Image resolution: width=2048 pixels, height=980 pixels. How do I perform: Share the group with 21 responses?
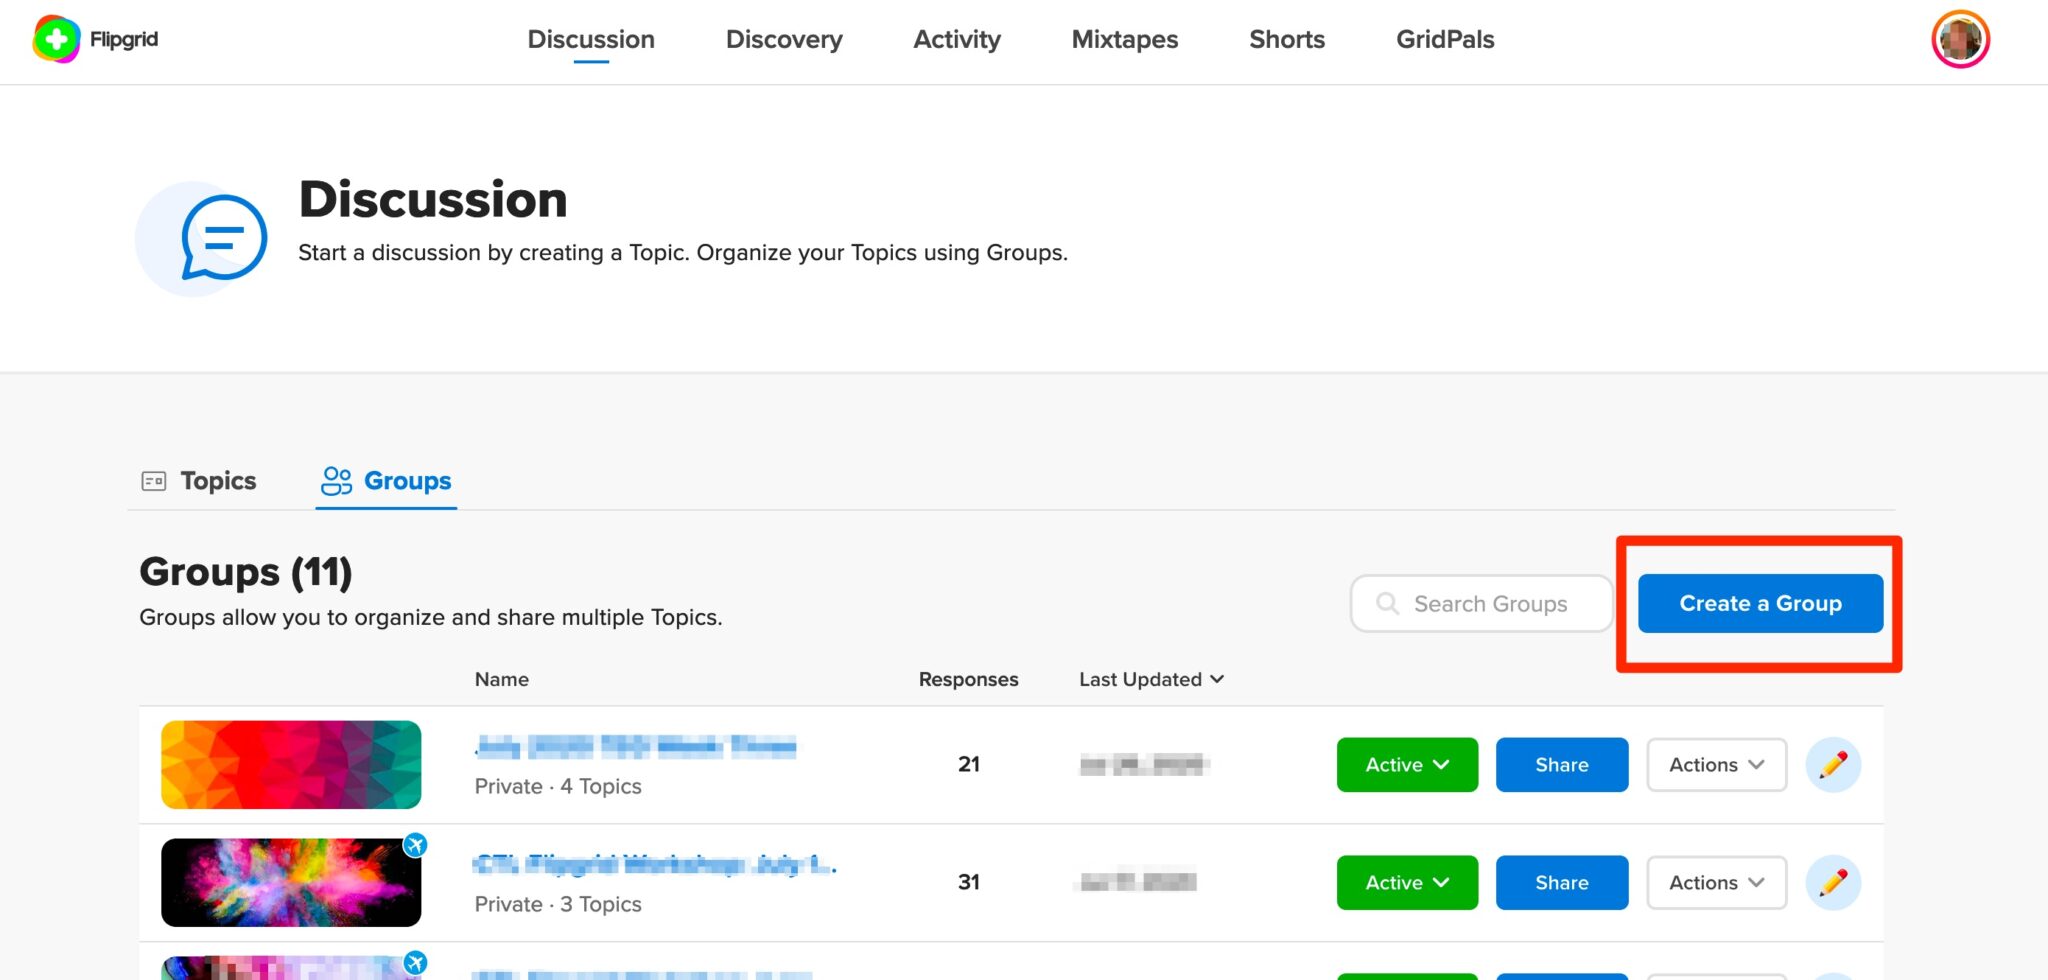tap(1562, 765)
